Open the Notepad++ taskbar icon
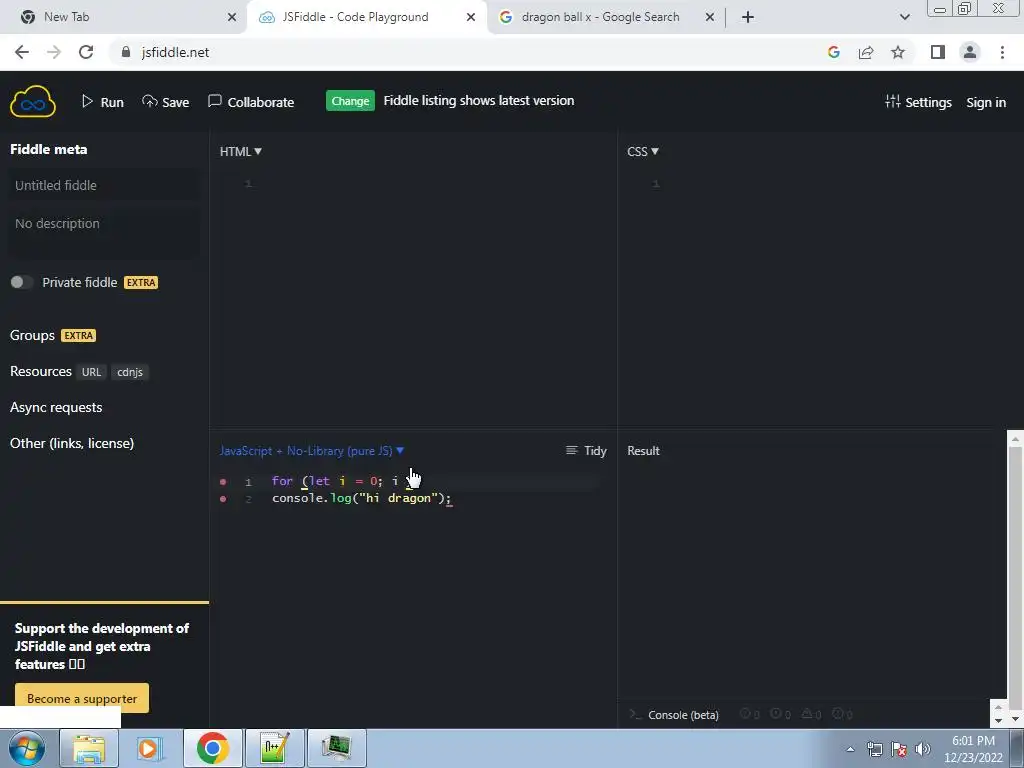 [x=274, y=748]
